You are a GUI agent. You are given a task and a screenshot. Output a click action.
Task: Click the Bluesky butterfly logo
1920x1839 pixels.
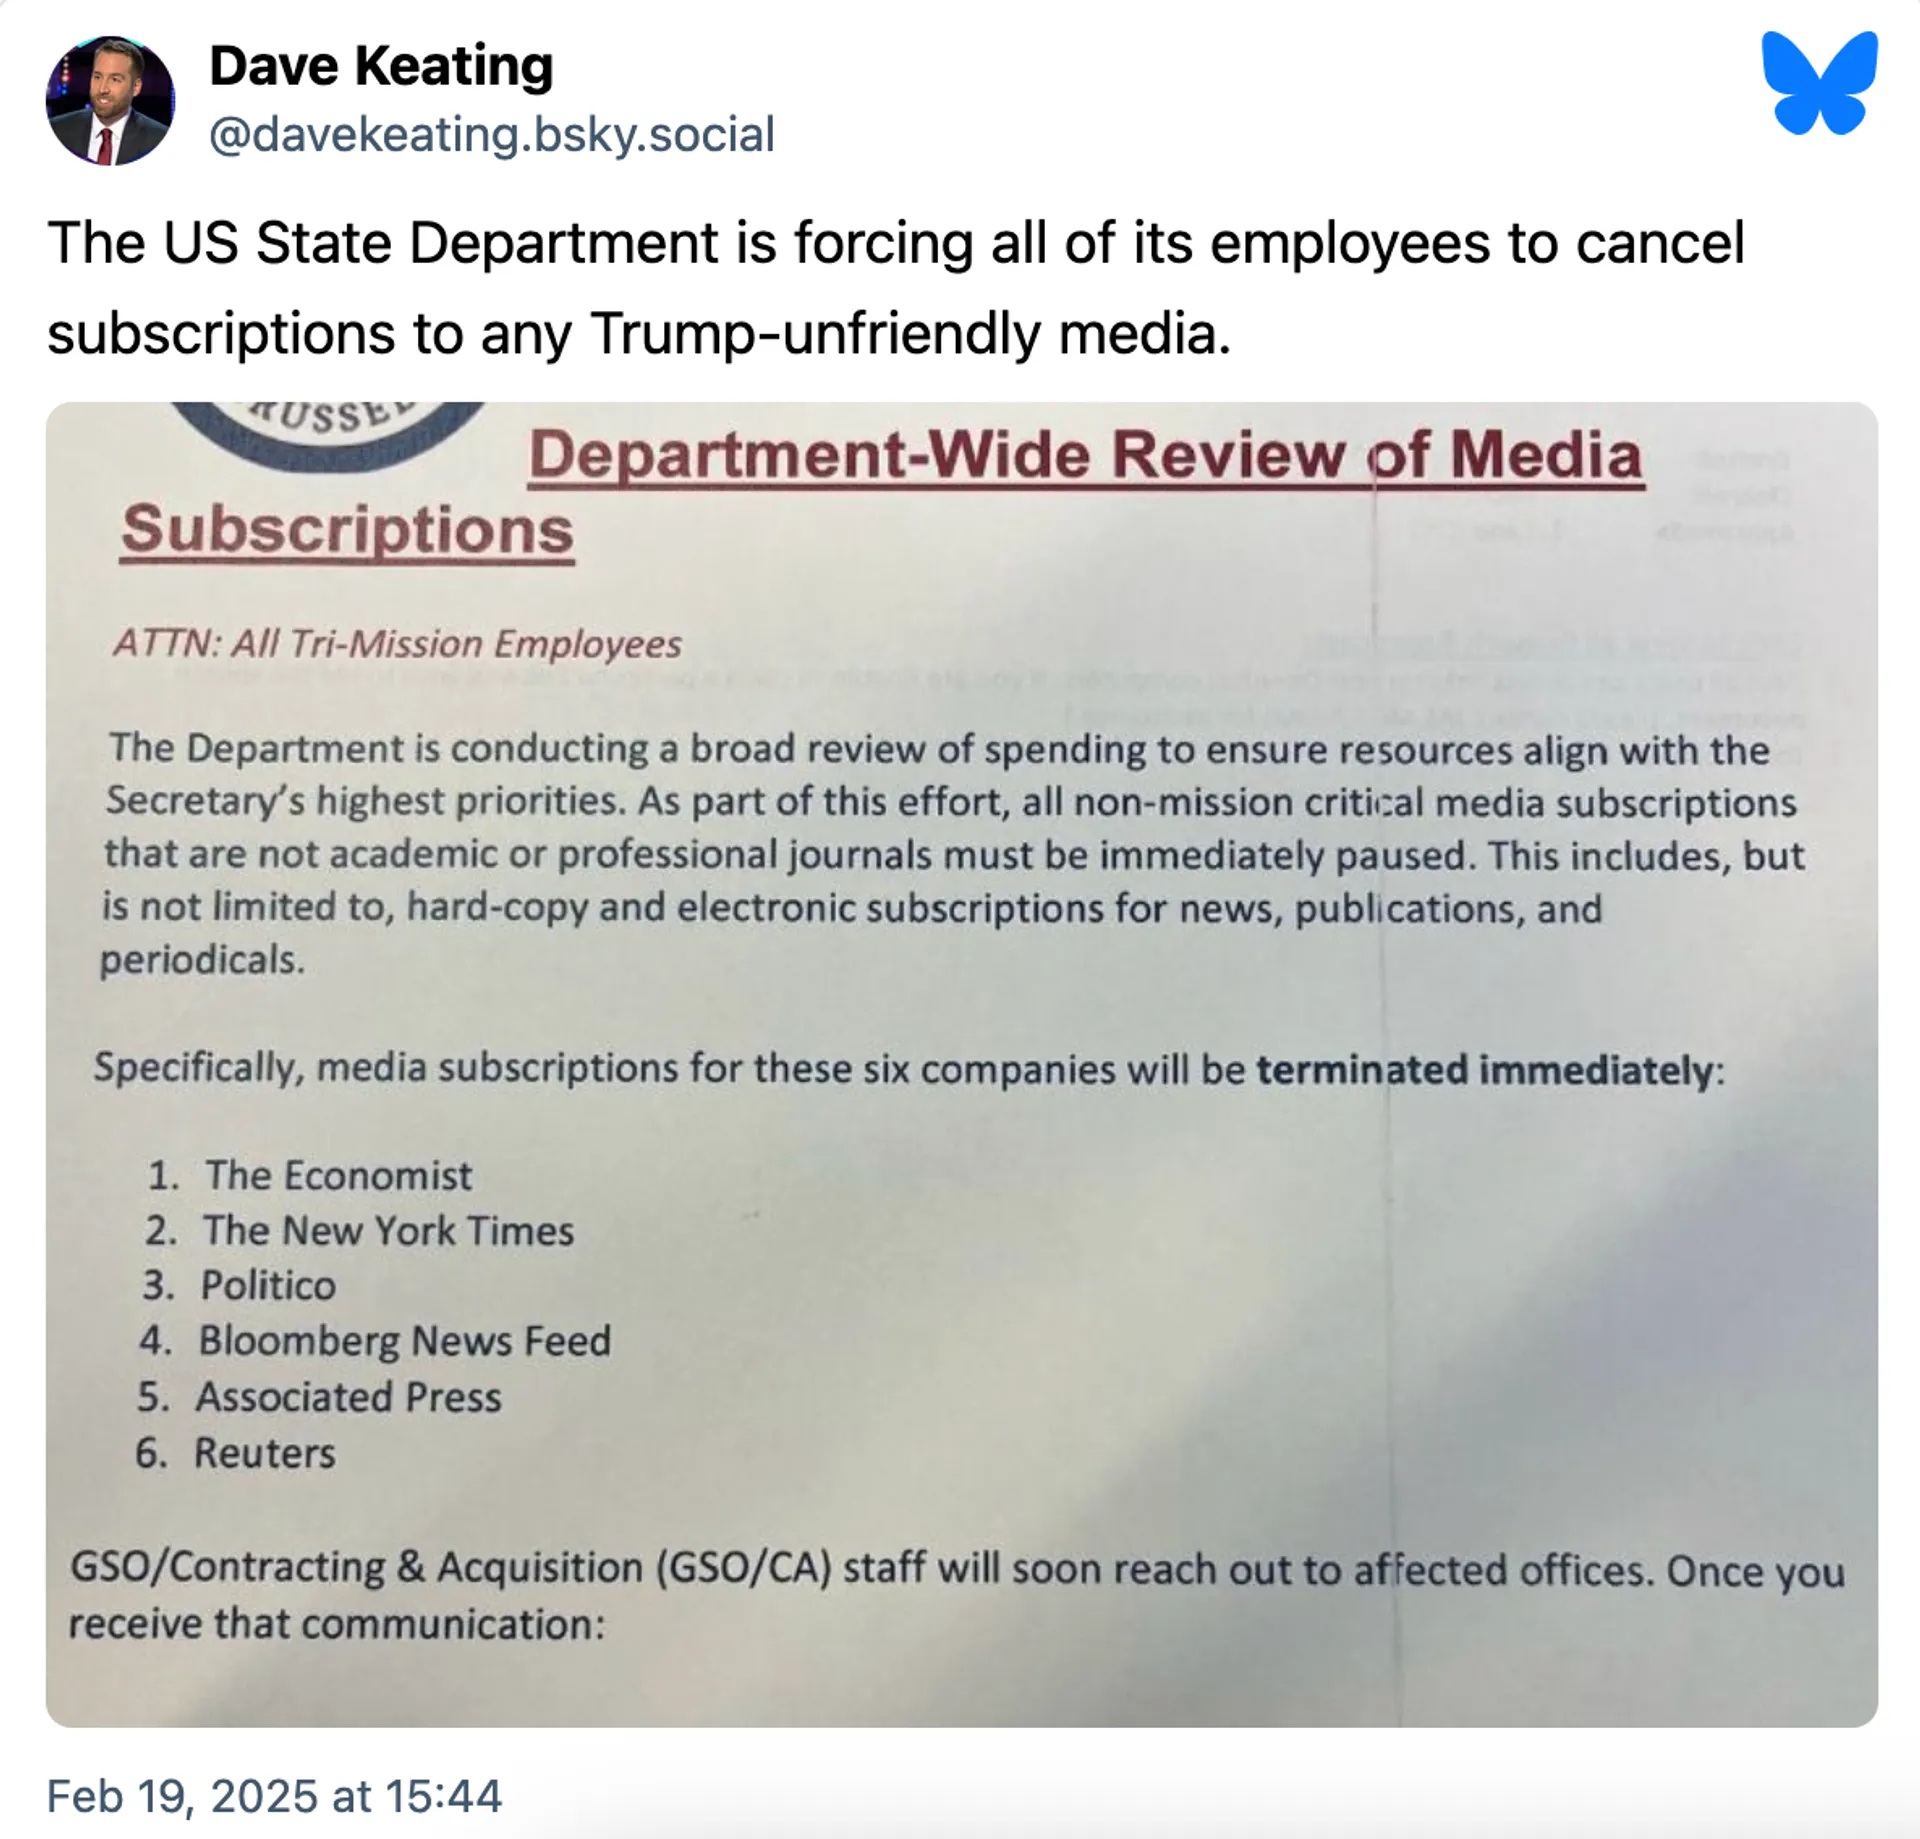point(1819,83)
